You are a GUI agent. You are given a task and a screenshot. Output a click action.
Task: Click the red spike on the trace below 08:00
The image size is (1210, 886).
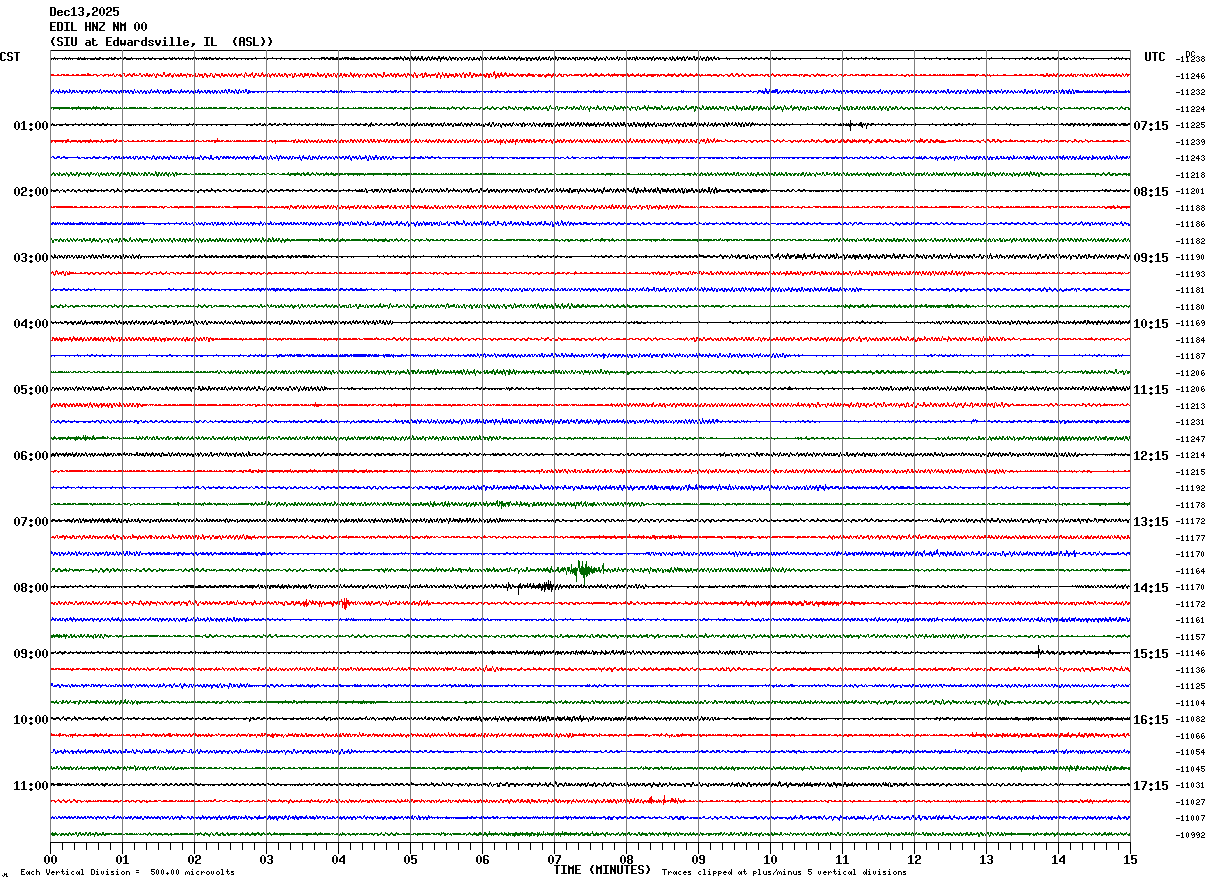345,603
